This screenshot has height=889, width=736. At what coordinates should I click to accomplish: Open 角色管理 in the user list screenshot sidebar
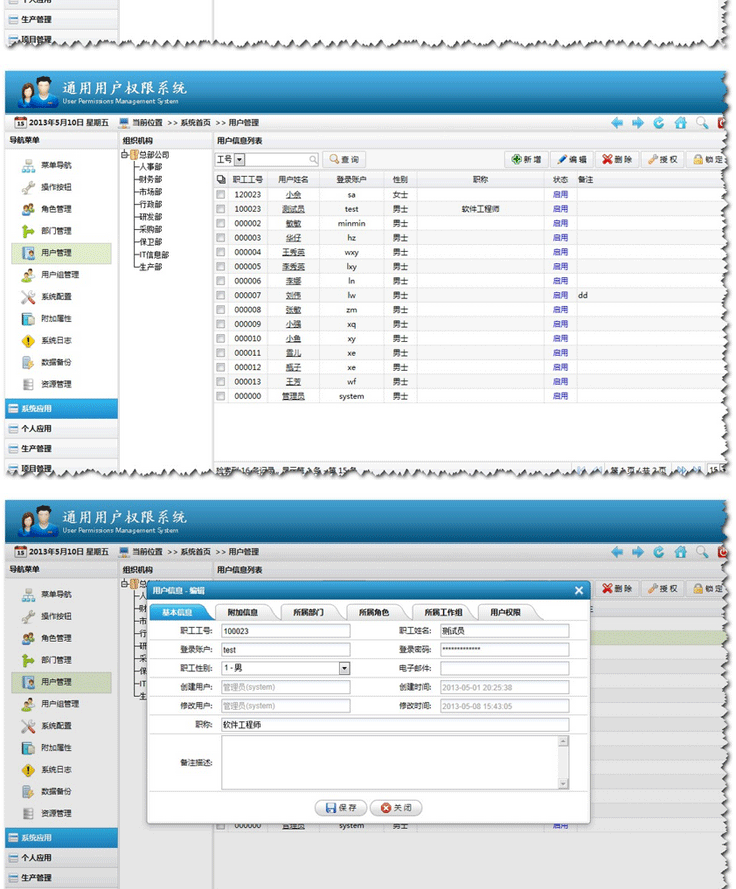tap(47, 209)
